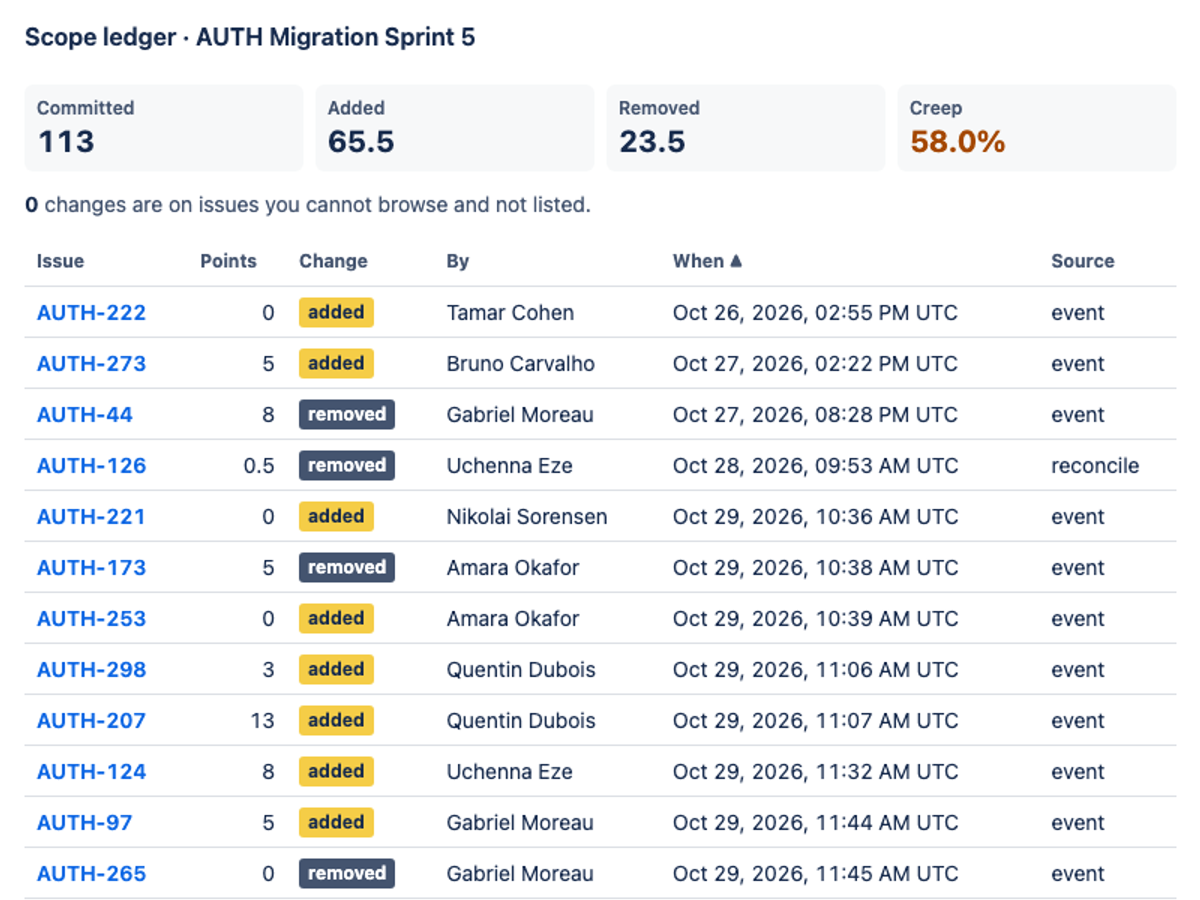
Task: Click the added badge on AUTH-207 row
Action: tap(336, 720)
